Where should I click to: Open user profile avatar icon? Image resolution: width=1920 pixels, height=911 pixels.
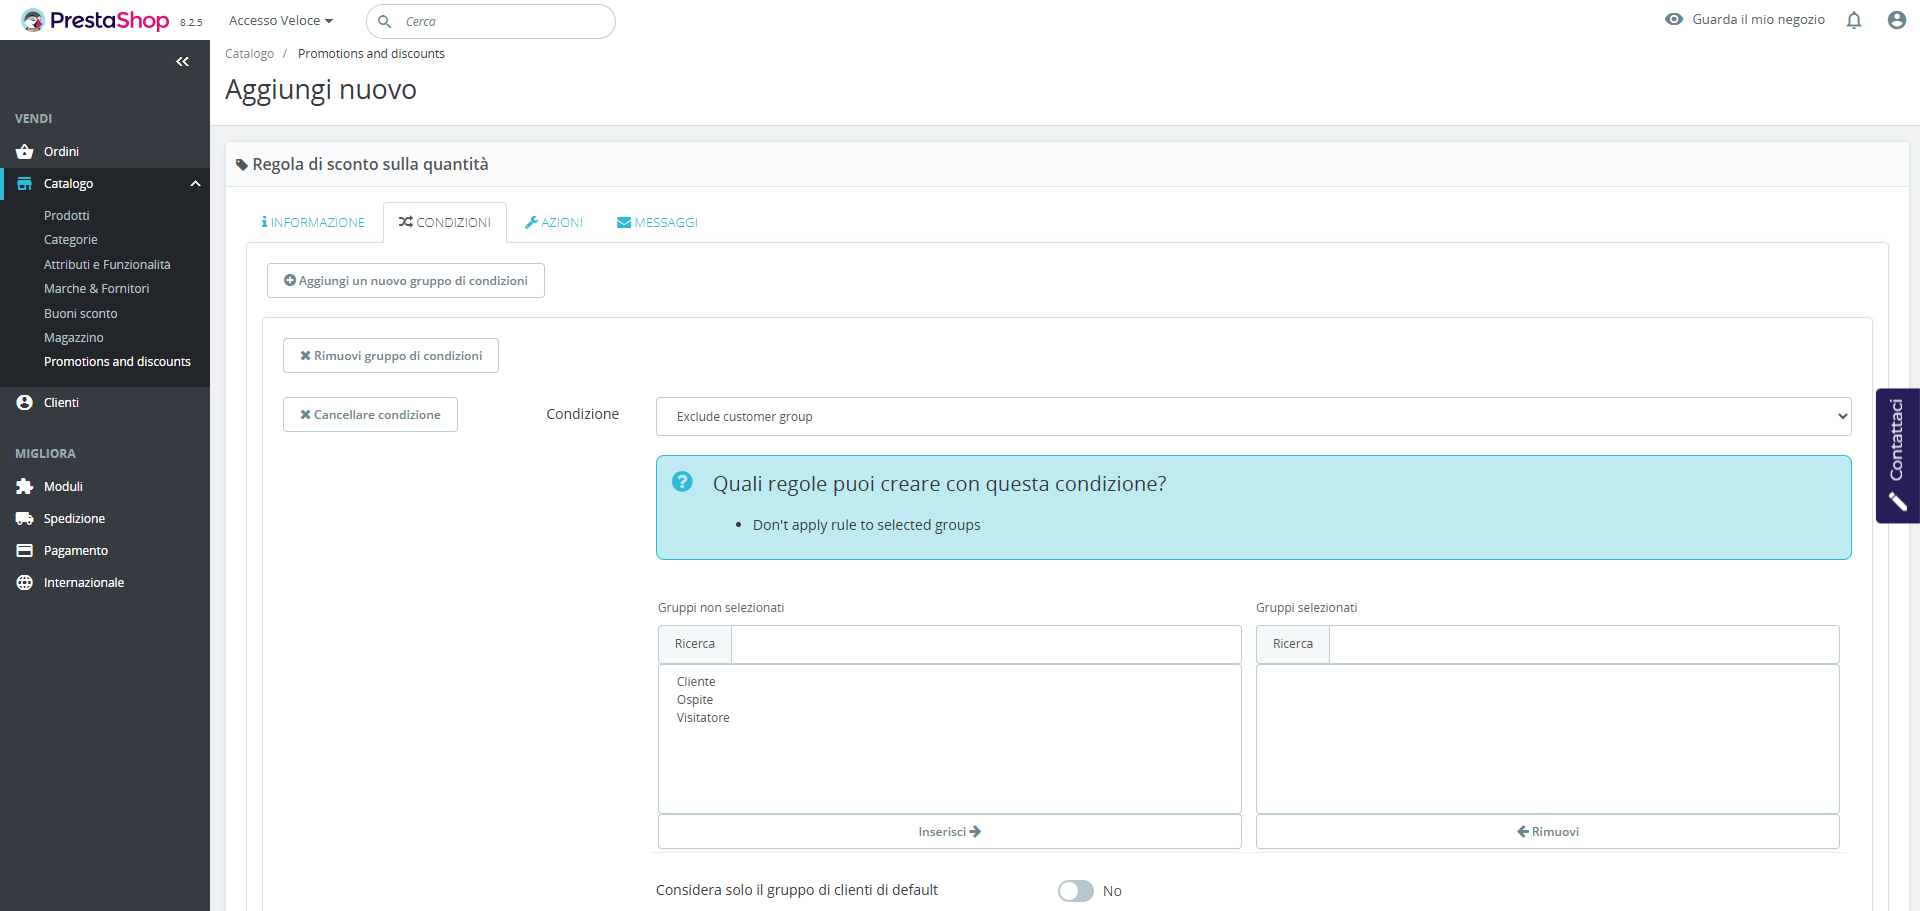click(1896, 20)
